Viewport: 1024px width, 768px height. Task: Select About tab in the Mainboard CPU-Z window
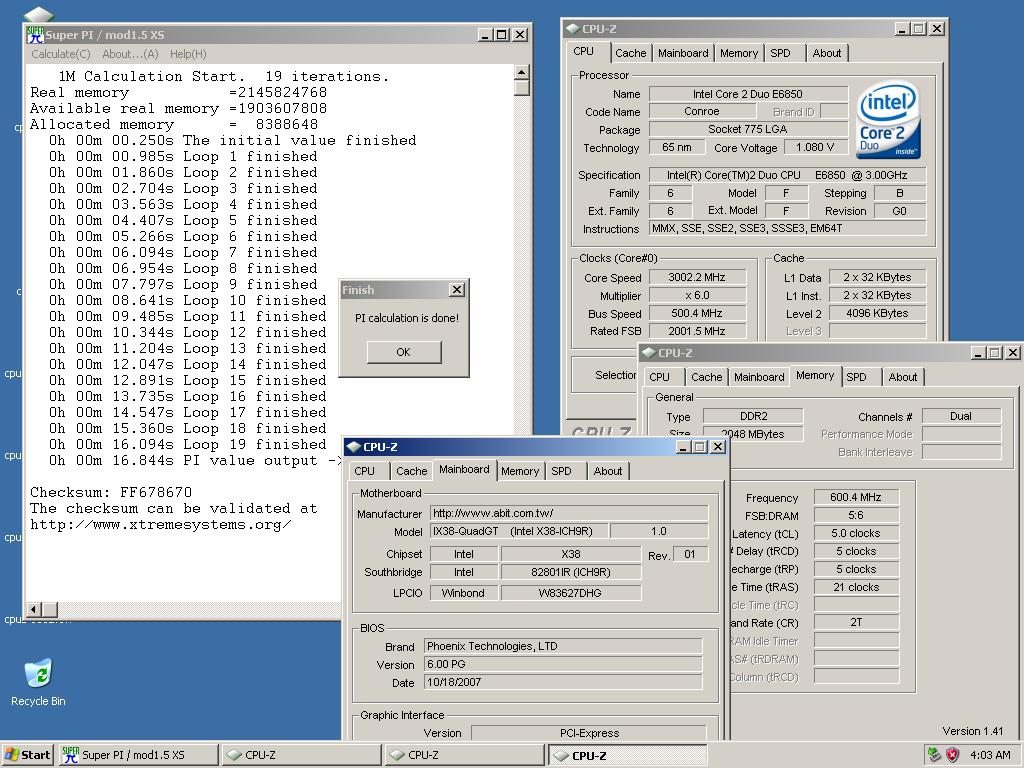607,471
